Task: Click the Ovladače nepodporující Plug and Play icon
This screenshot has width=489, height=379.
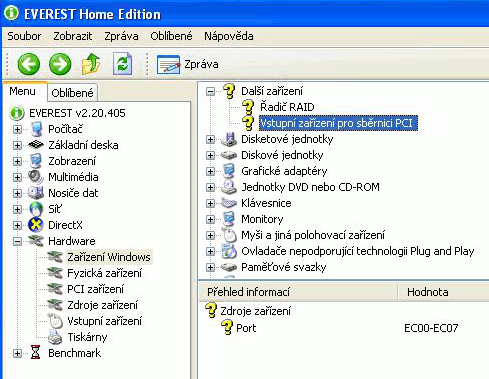Action: [x=229, y=251]
